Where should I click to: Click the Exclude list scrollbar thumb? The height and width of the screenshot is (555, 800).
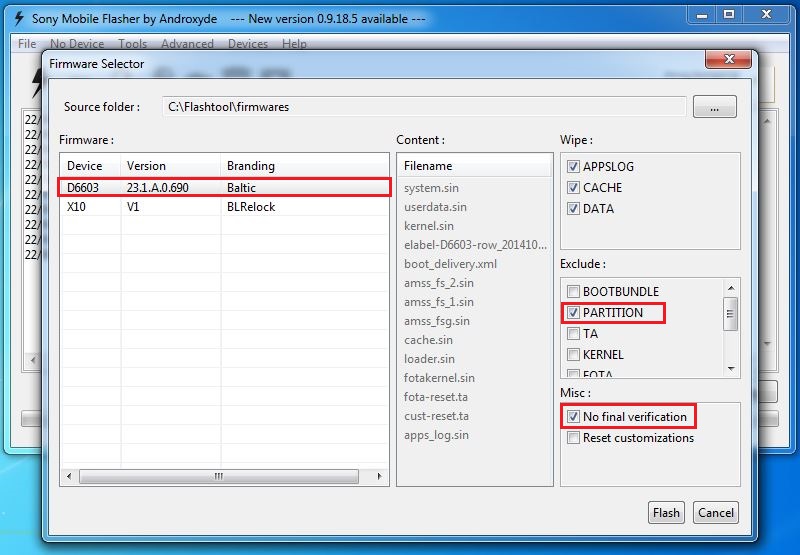[x=731, y=314]
